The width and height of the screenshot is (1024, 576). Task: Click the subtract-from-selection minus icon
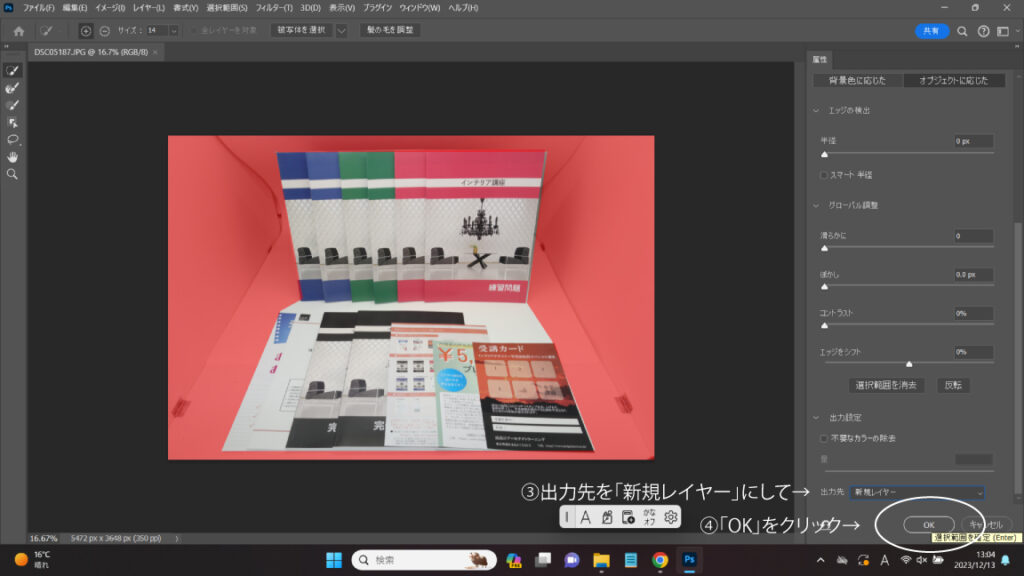(x=104, y=31)
